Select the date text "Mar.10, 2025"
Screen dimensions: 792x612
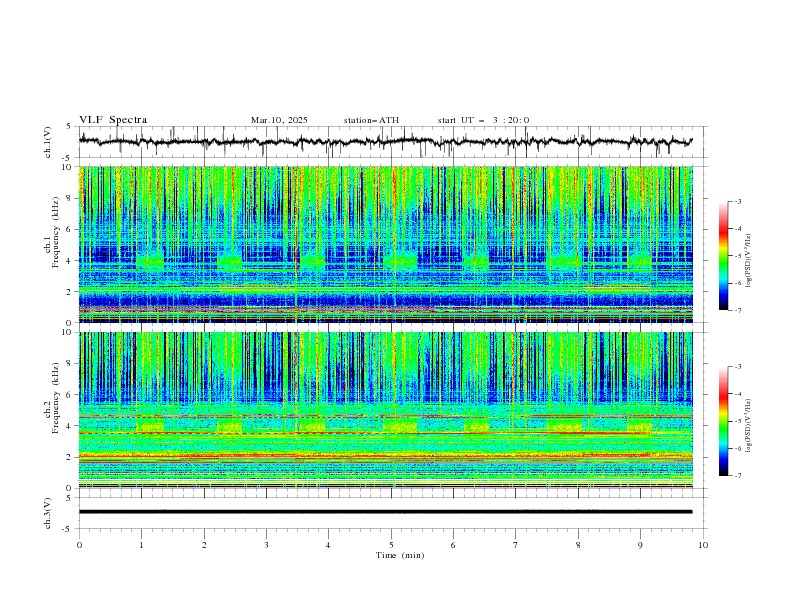click(279, 120)
